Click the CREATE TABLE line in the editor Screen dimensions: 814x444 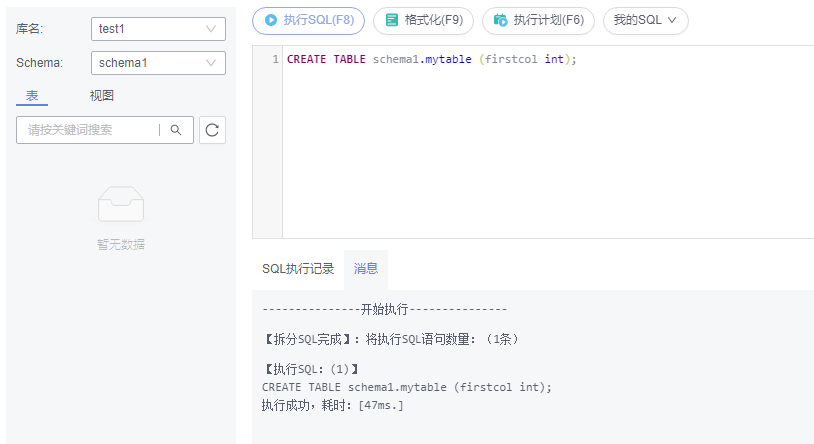[x=432, y=59]
